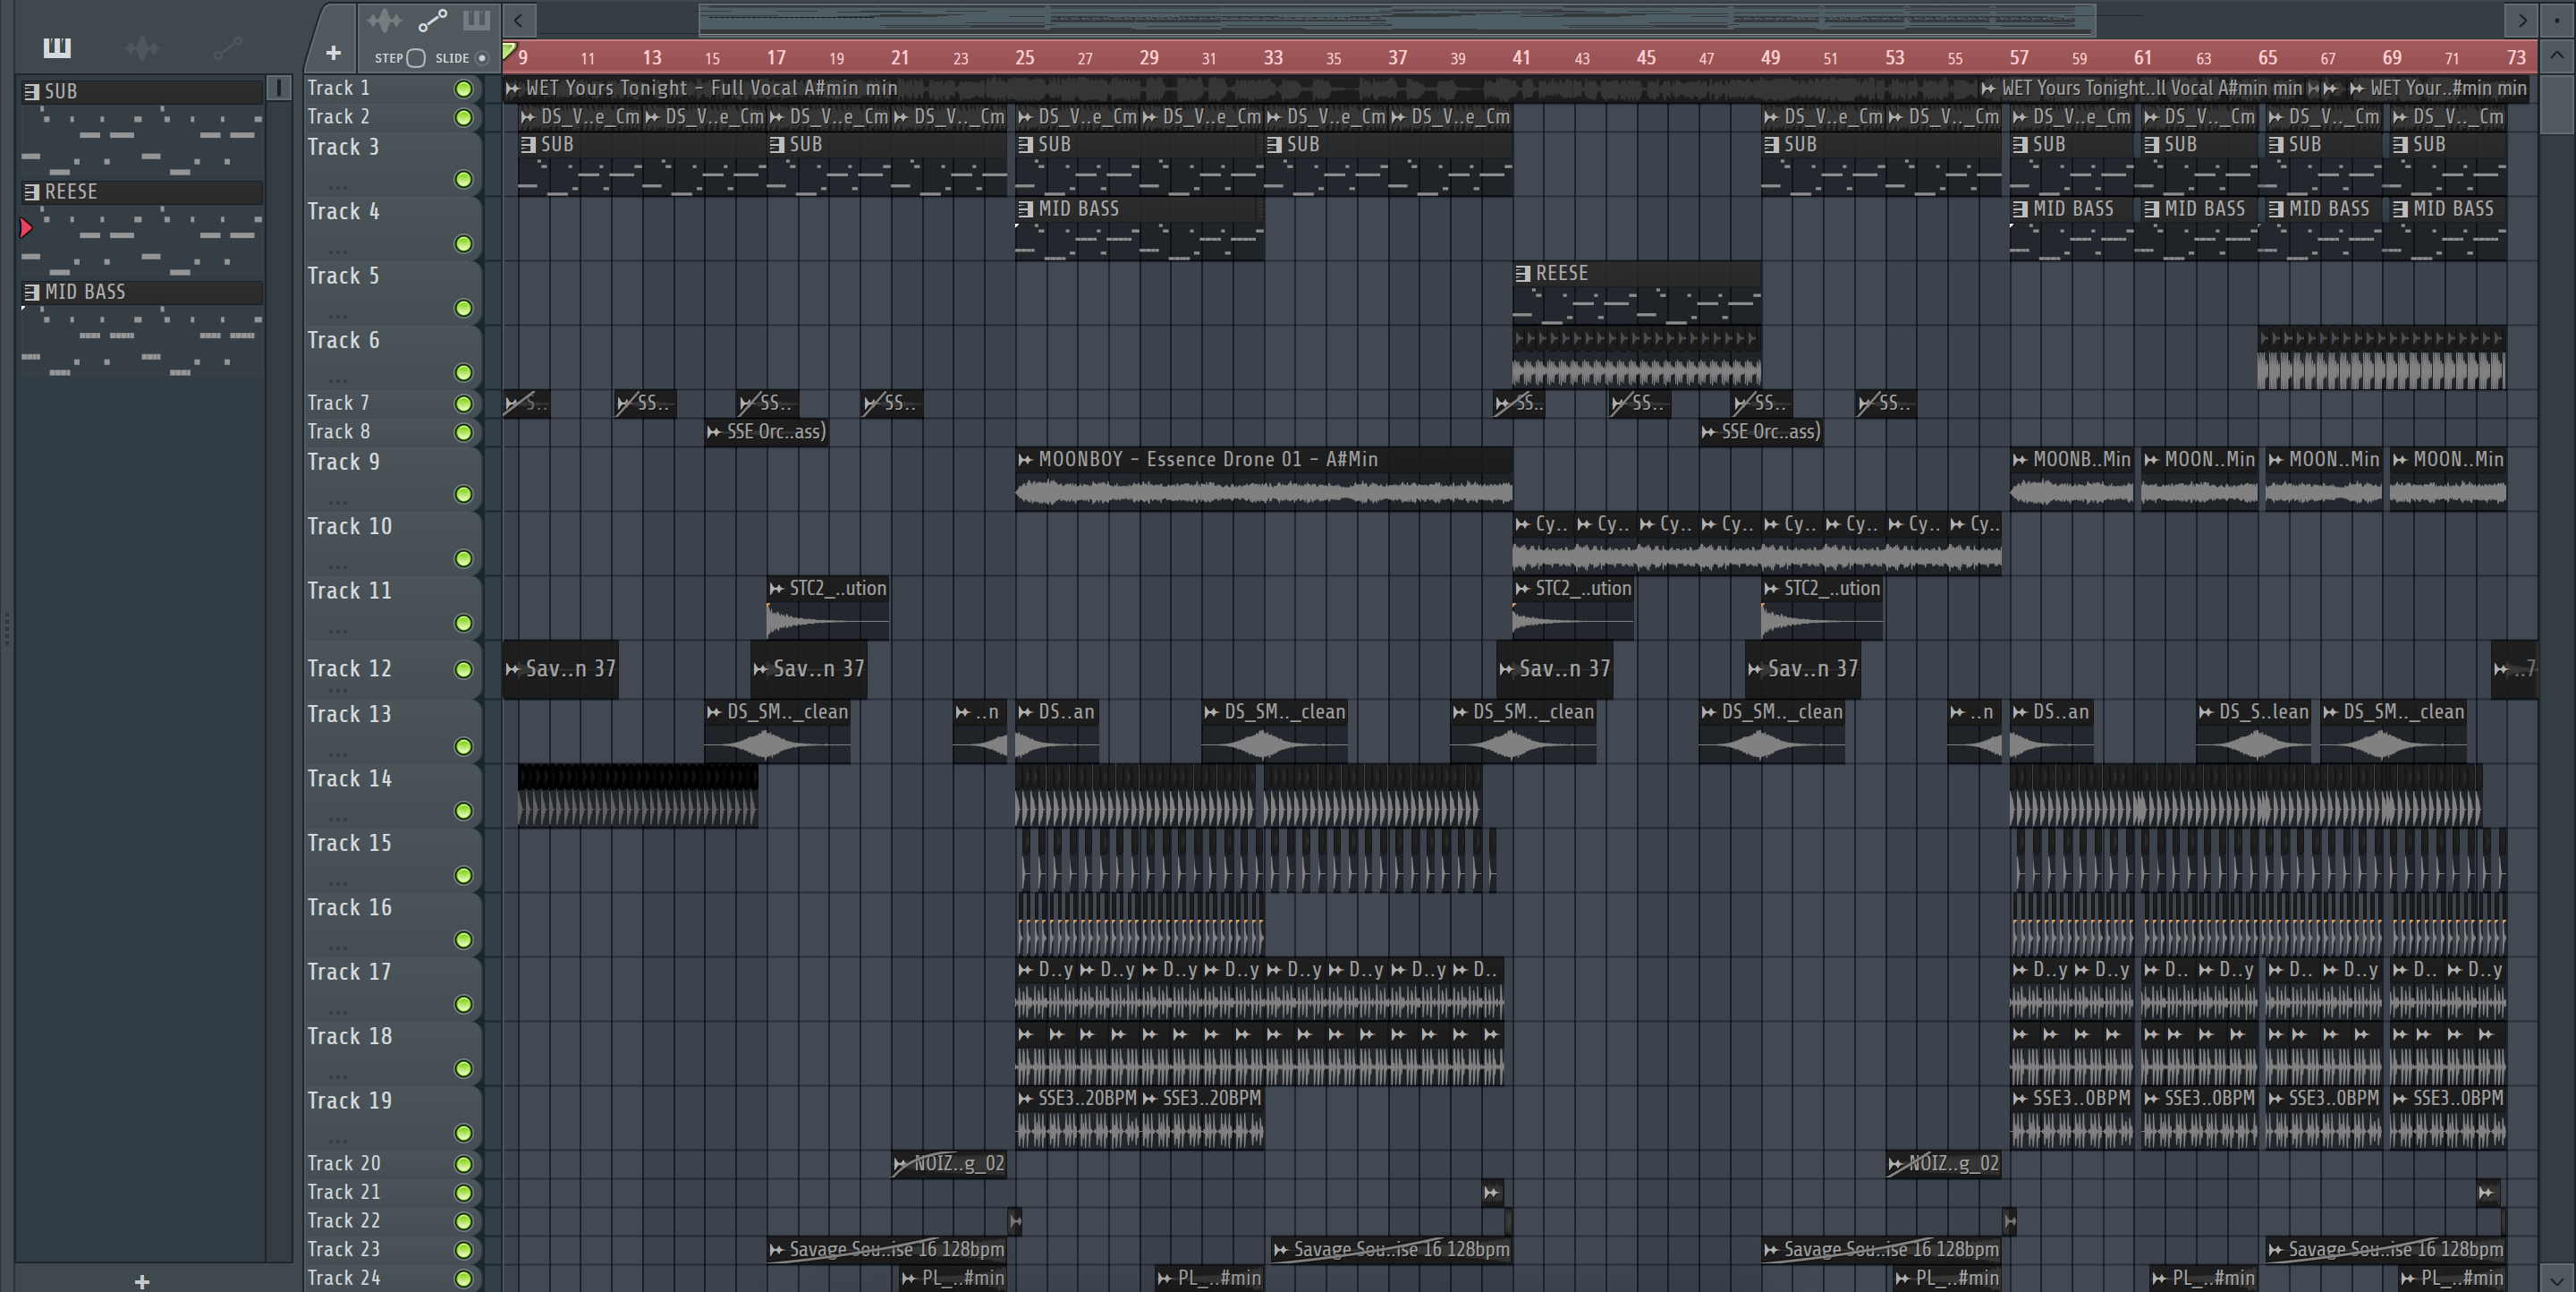Open the pattern icon of MID BASS in the picker

click(x=32, y=291)
